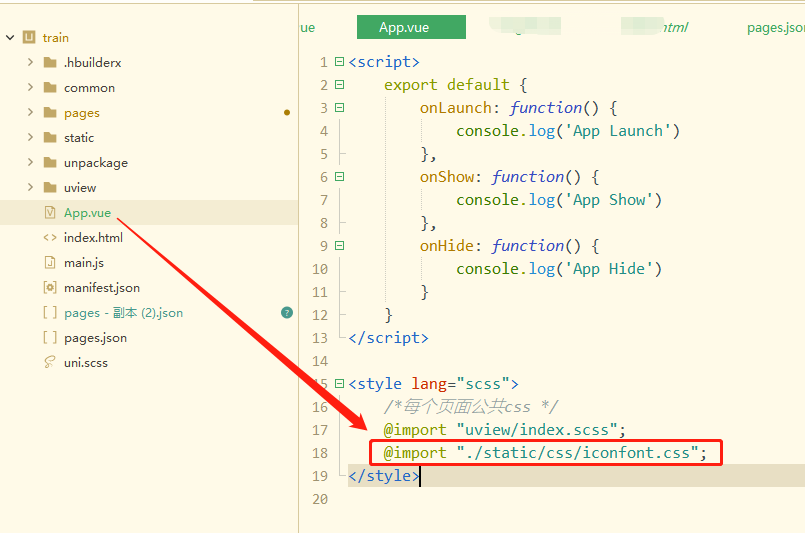
Task: Click the App.vue file icon
Action: [50, 212]
